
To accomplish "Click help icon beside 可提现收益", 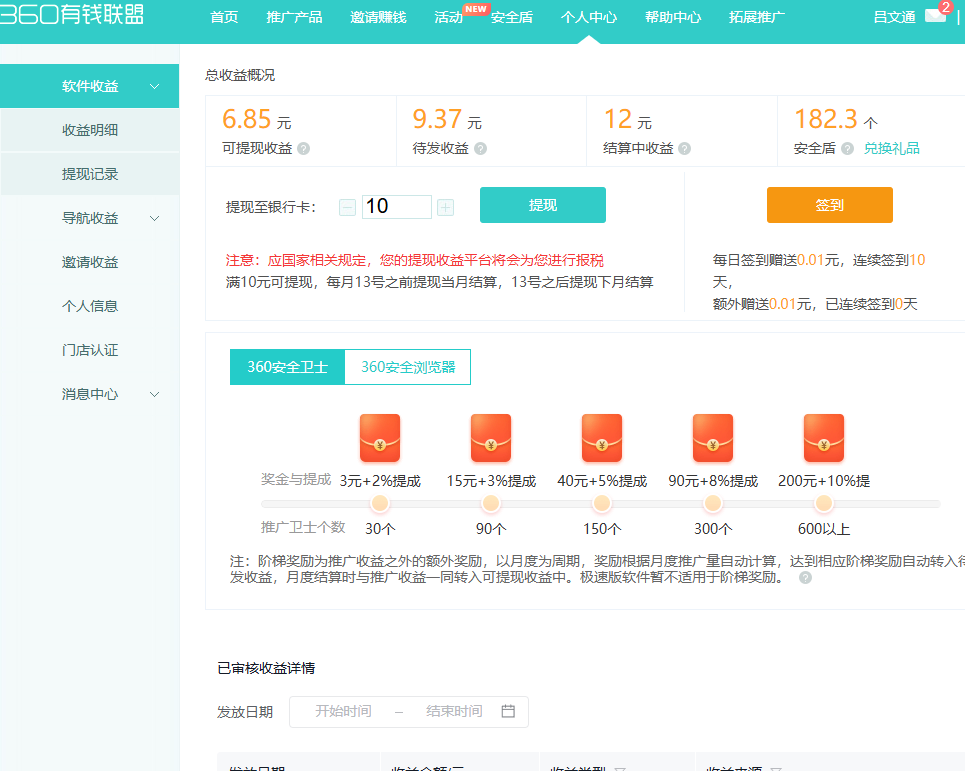I will pyautogui.click(x=303, y=148).
